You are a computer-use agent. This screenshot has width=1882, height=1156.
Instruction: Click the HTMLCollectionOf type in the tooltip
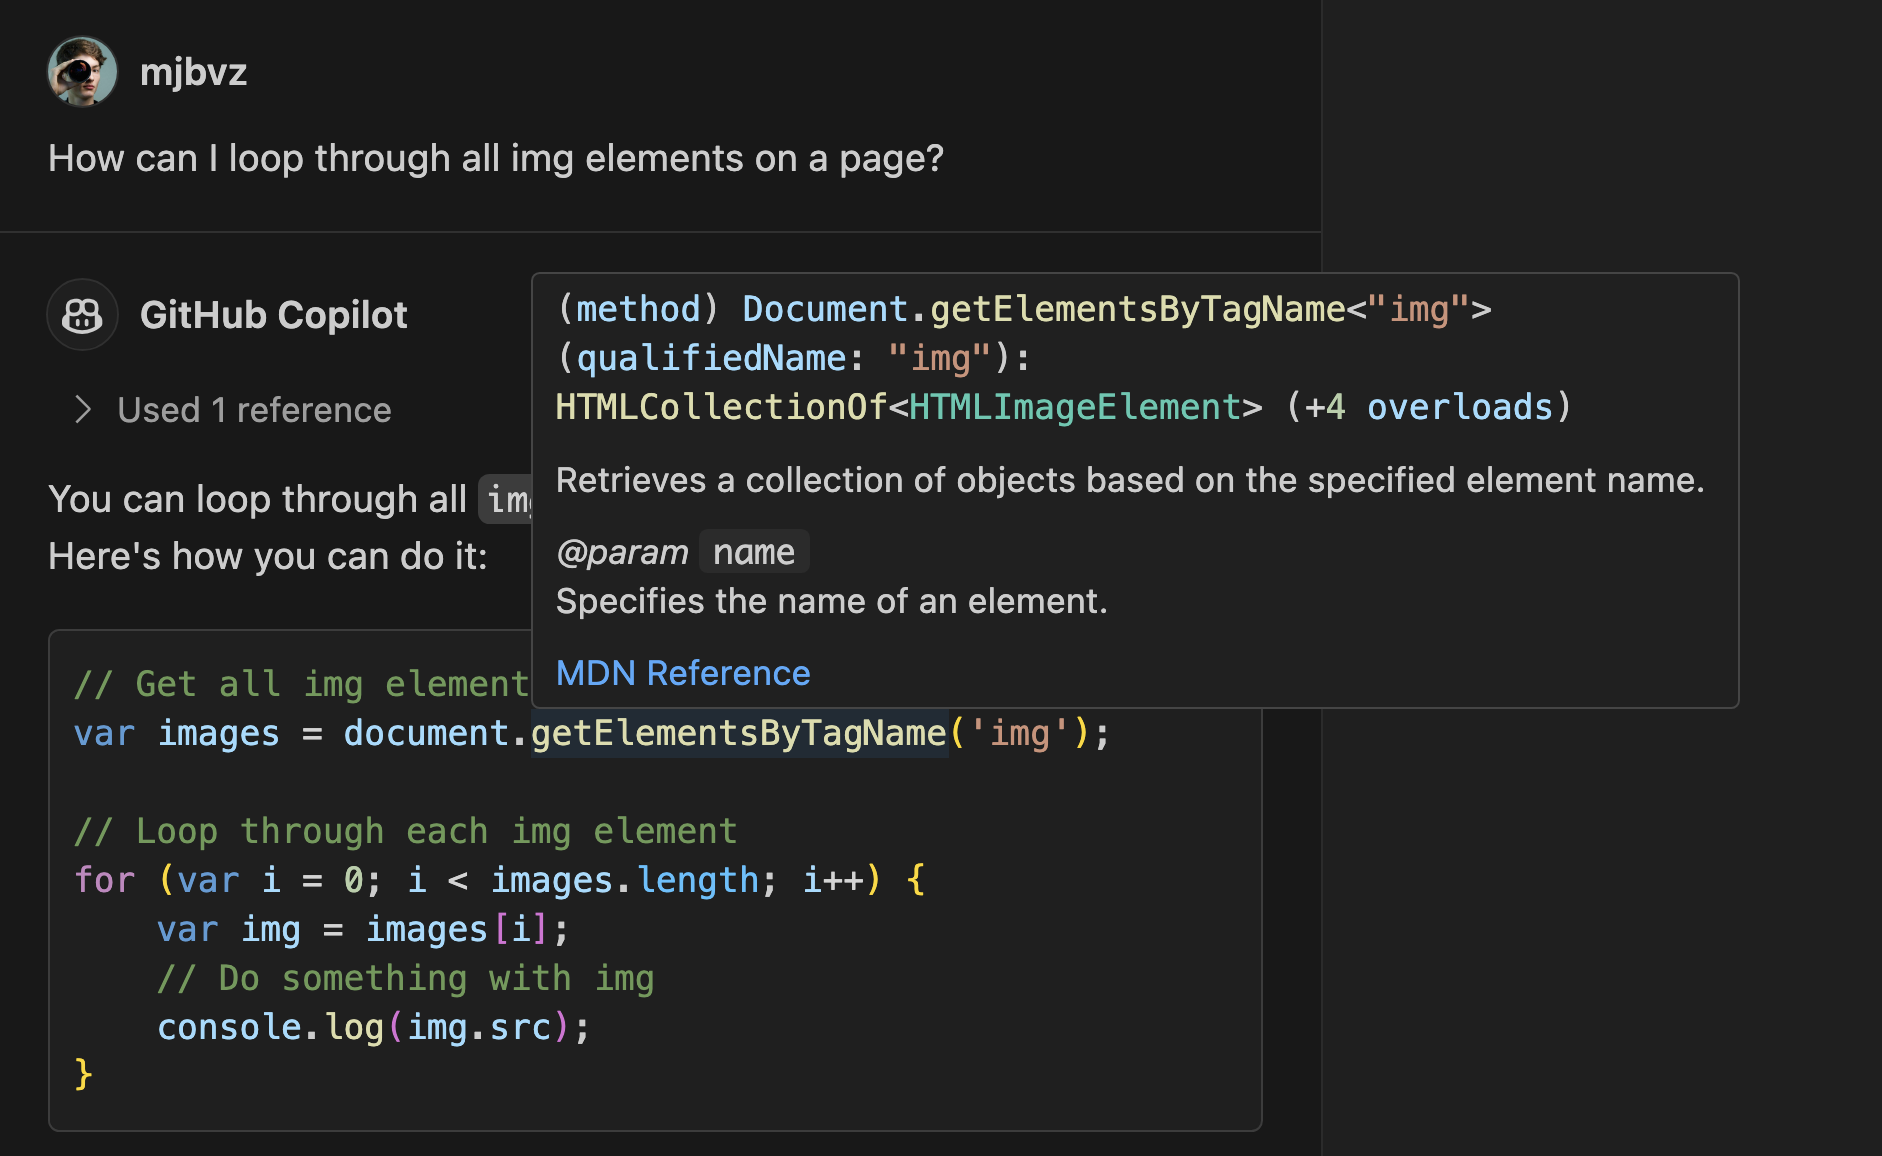pyautogui.click(x=722, y=406)
